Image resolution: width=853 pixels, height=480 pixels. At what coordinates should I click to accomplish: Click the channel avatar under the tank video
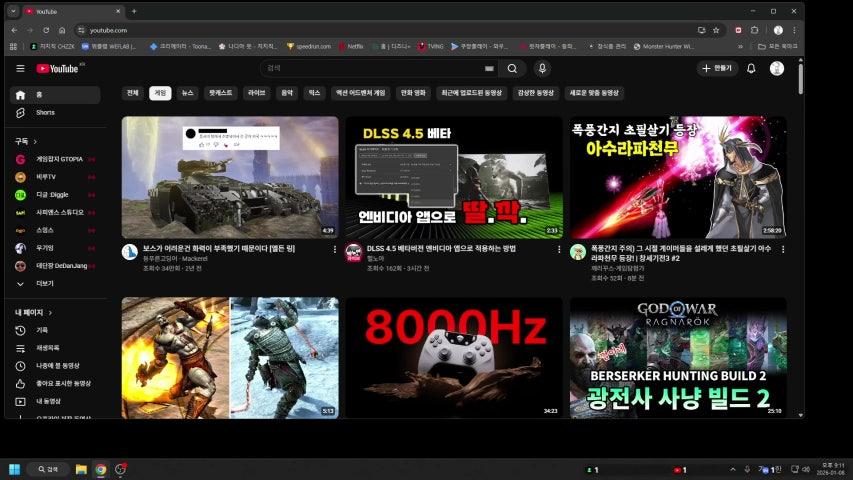point(129,253)
